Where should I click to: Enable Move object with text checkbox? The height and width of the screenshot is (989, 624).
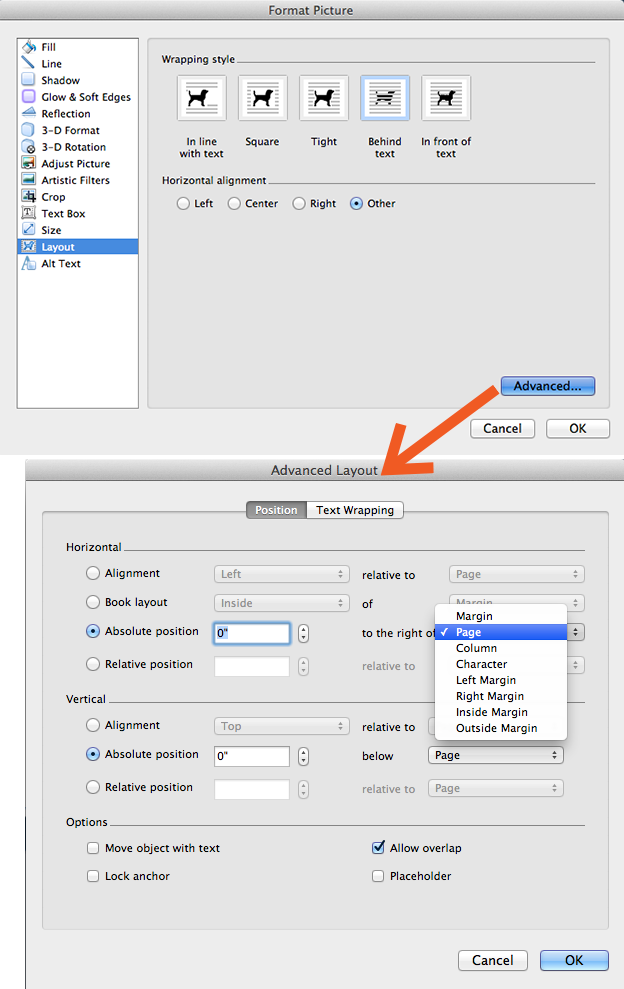click(94, 848)
